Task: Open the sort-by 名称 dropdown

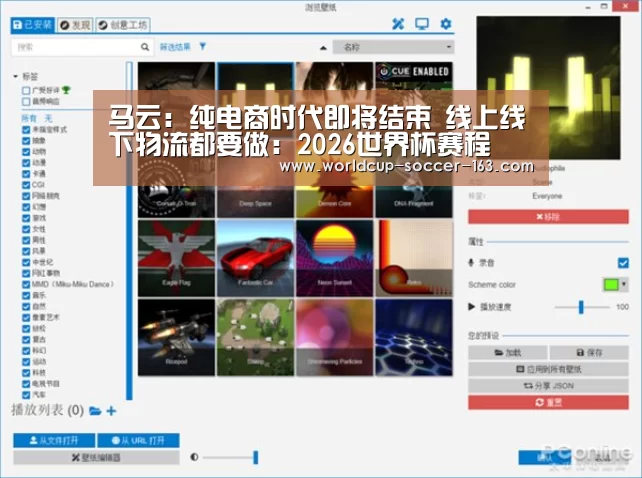Action: pyautogui.click(x=393, y=47)
